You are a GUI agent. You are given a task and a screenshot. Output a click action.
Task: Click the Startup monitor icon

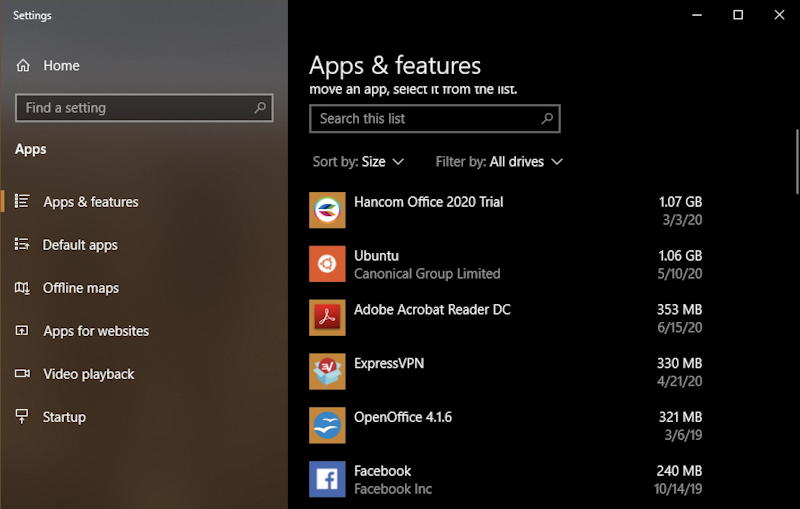tap(22, 416)
